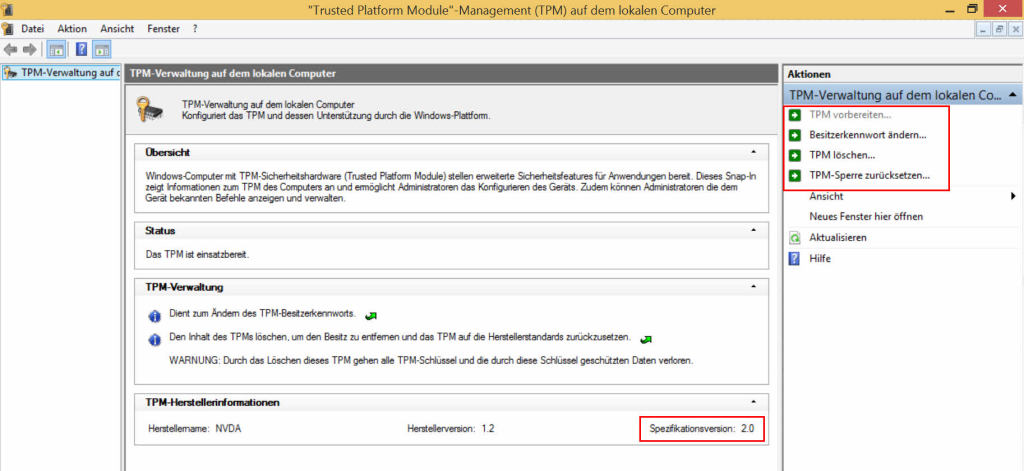The image size is (1024, 471).
Task: Toggle the action pane toolbar icon
Action: 102,49
